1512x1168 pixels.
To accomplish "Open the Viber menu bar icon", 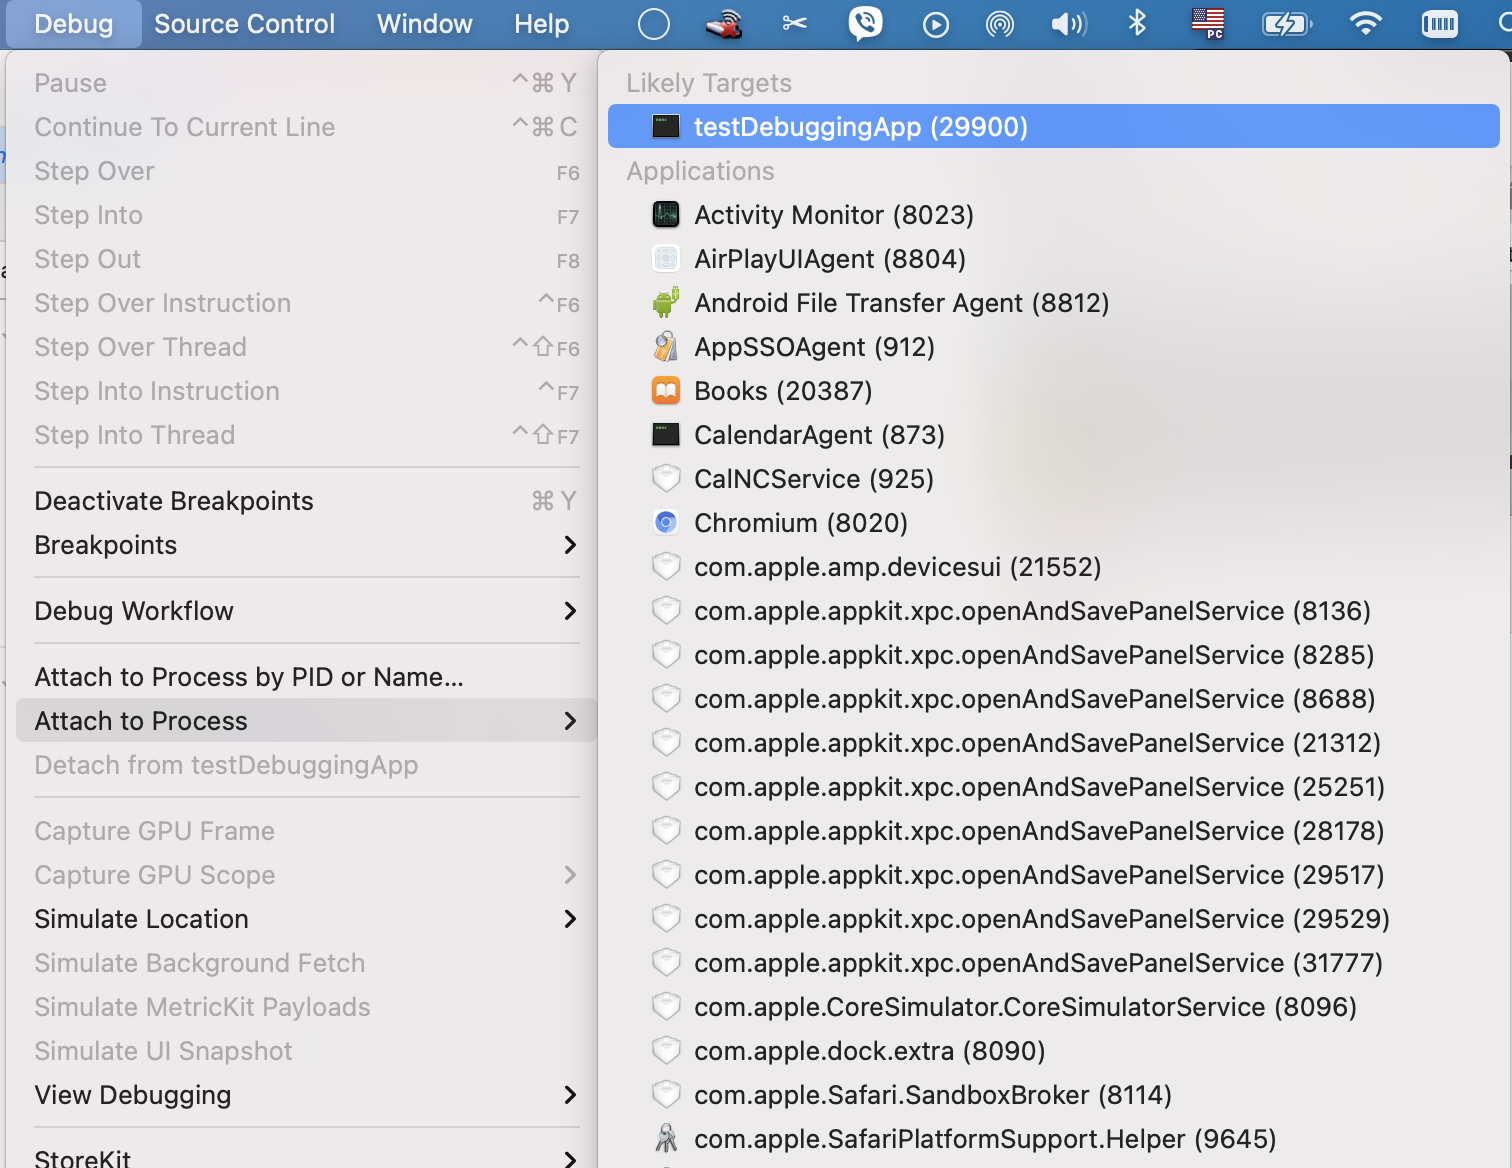I will tap(866, 23).
